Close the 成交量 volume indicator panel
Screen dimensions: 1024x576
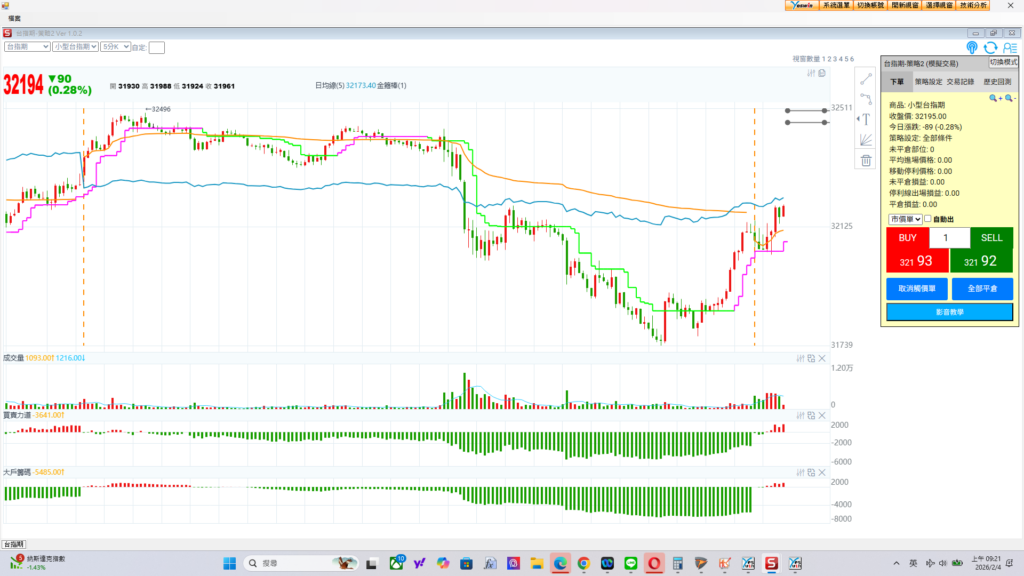(821, 358)
